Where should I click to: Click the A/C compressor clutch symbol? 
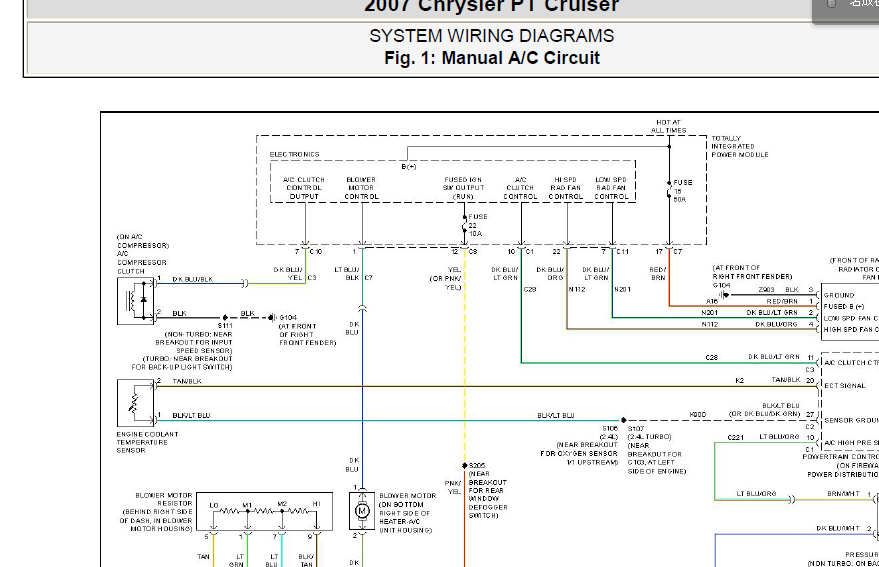pyautogui.click(x=135, y=301)
